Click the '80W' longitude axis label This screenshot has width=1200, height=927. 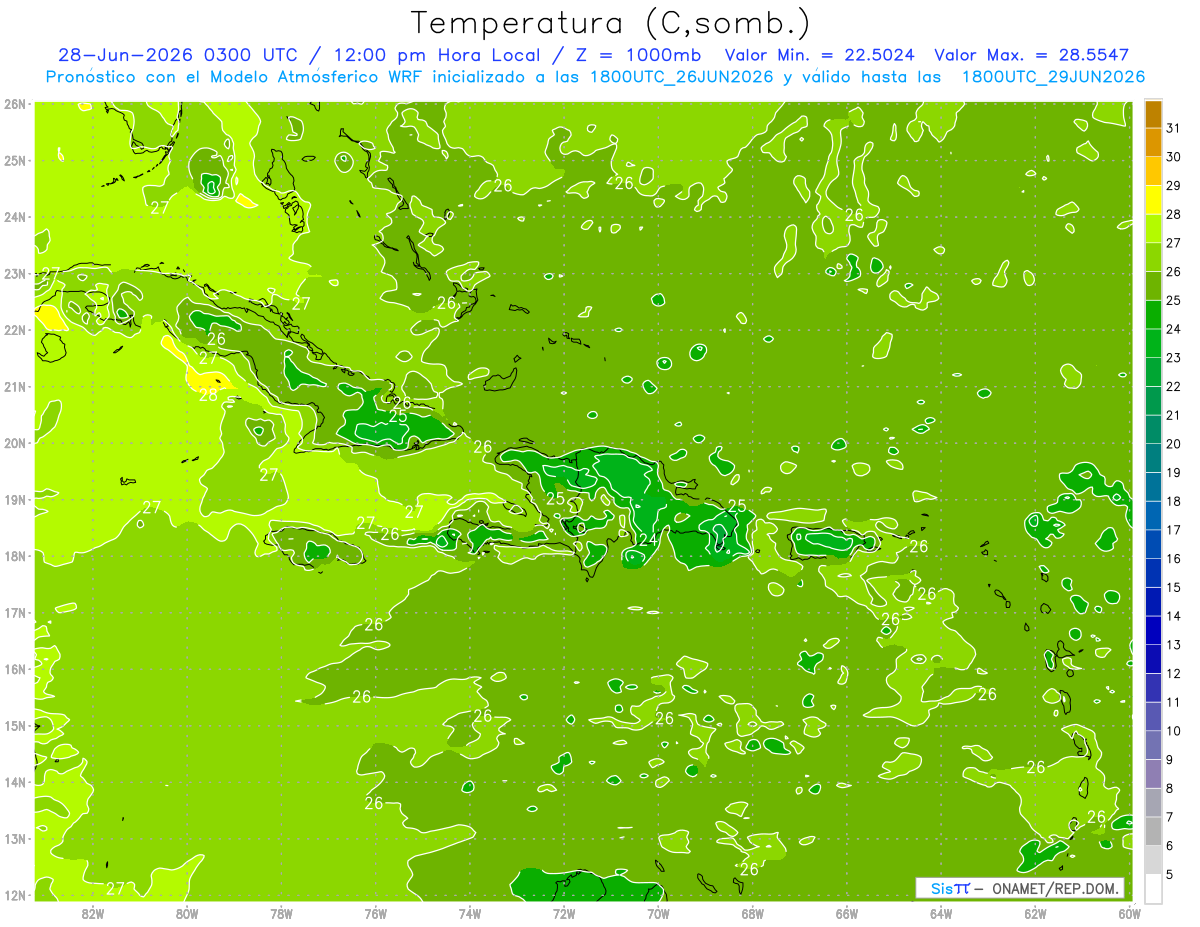pos(187,912)
